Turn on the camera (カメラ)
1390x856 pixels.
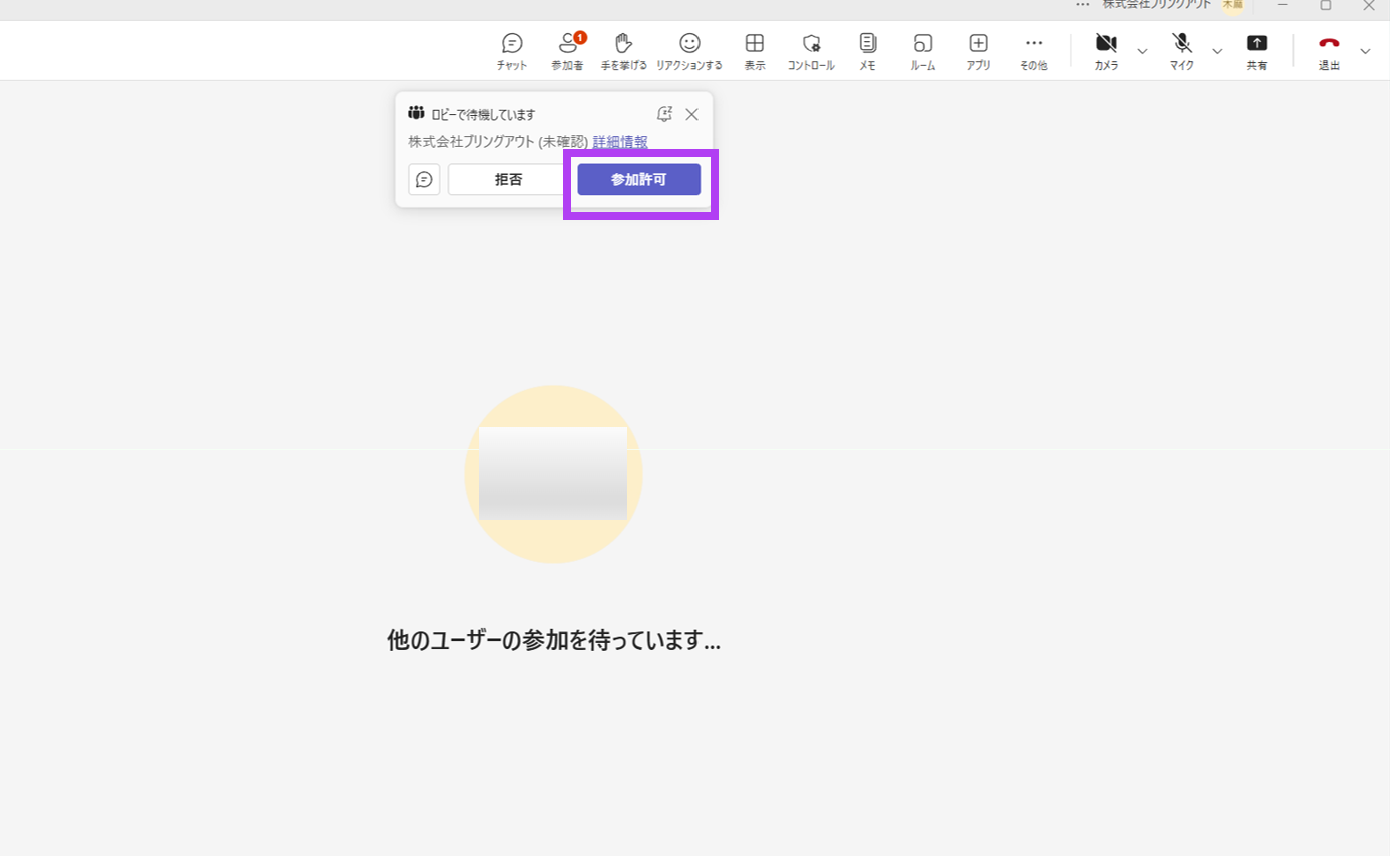point(1106,52)
